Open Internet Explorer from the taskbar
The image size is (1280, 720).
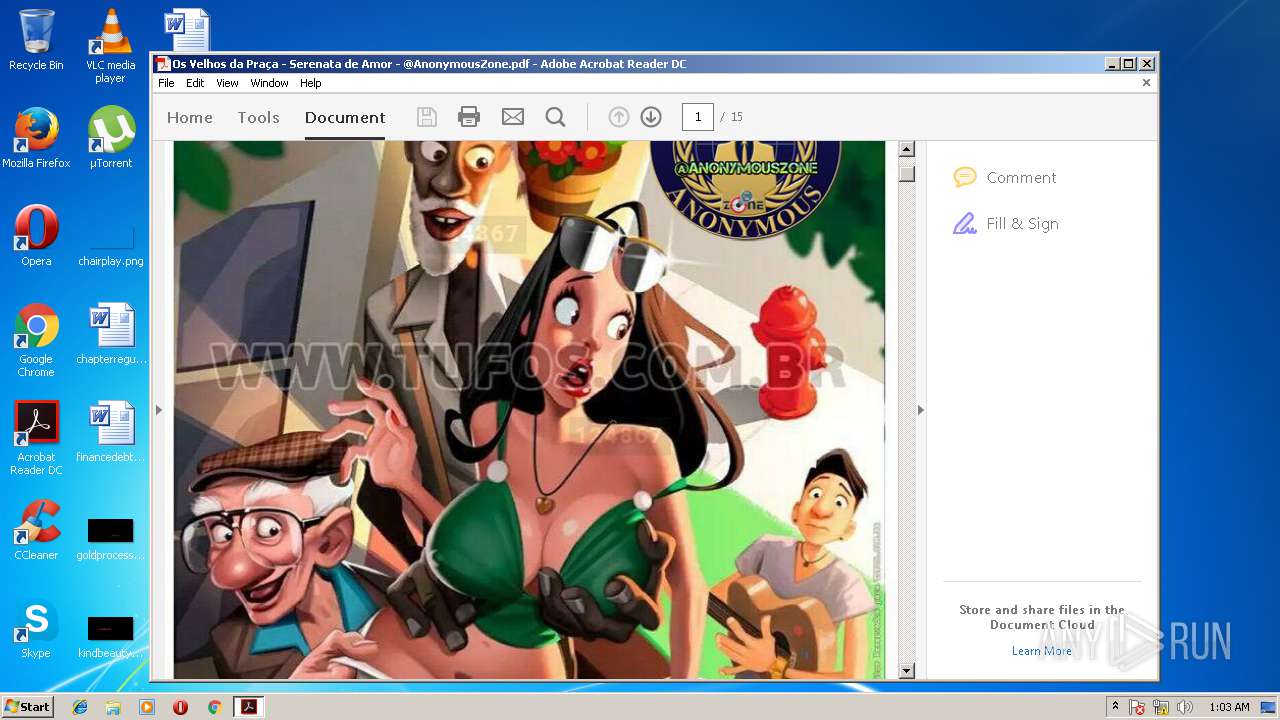(x=80, y=707)
